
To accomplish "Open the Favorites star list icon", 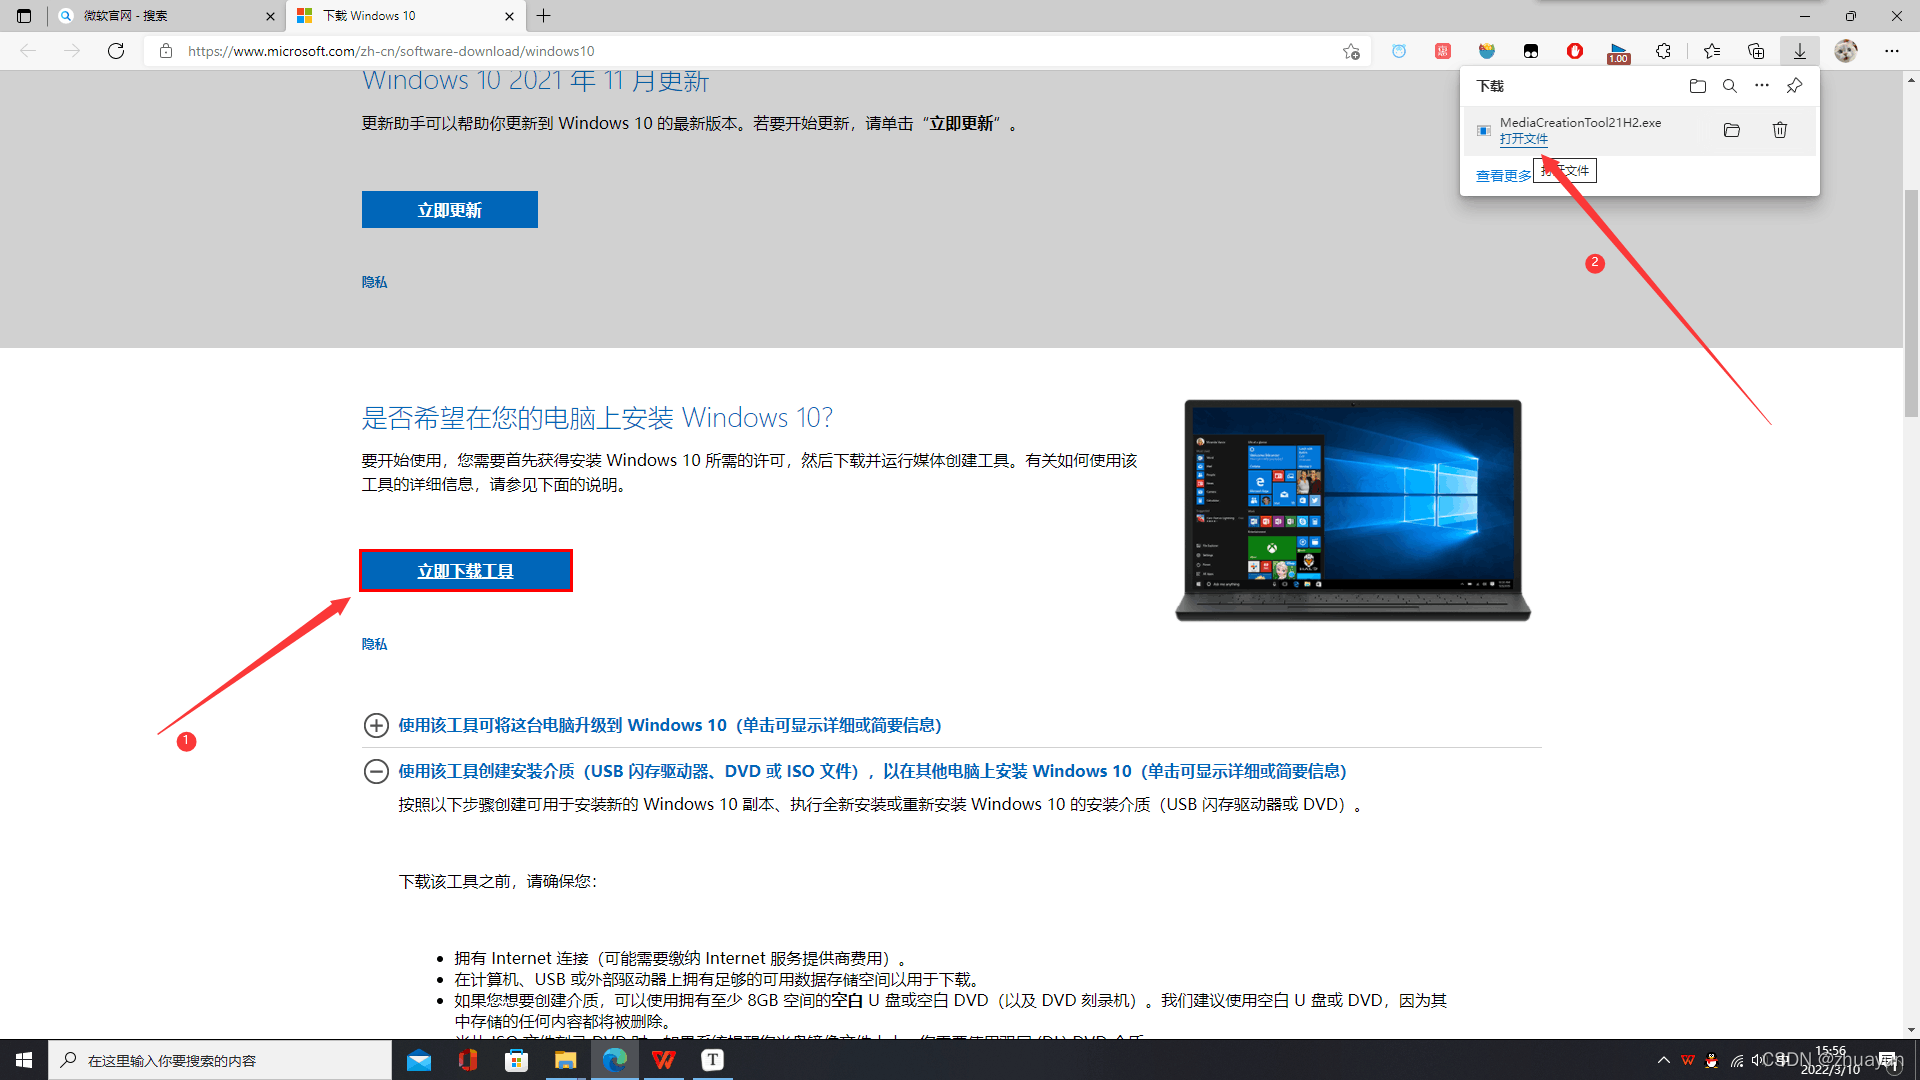I will point(1712,51).
